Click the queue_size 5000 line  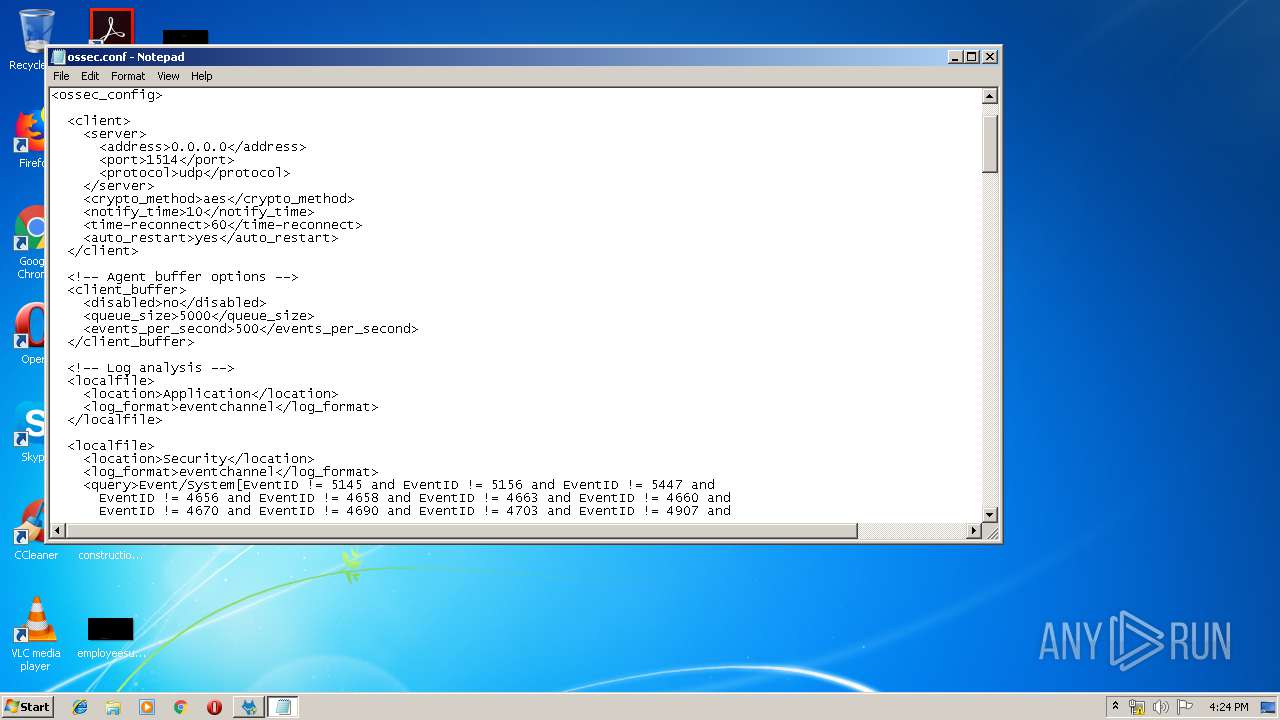point(199,316)
